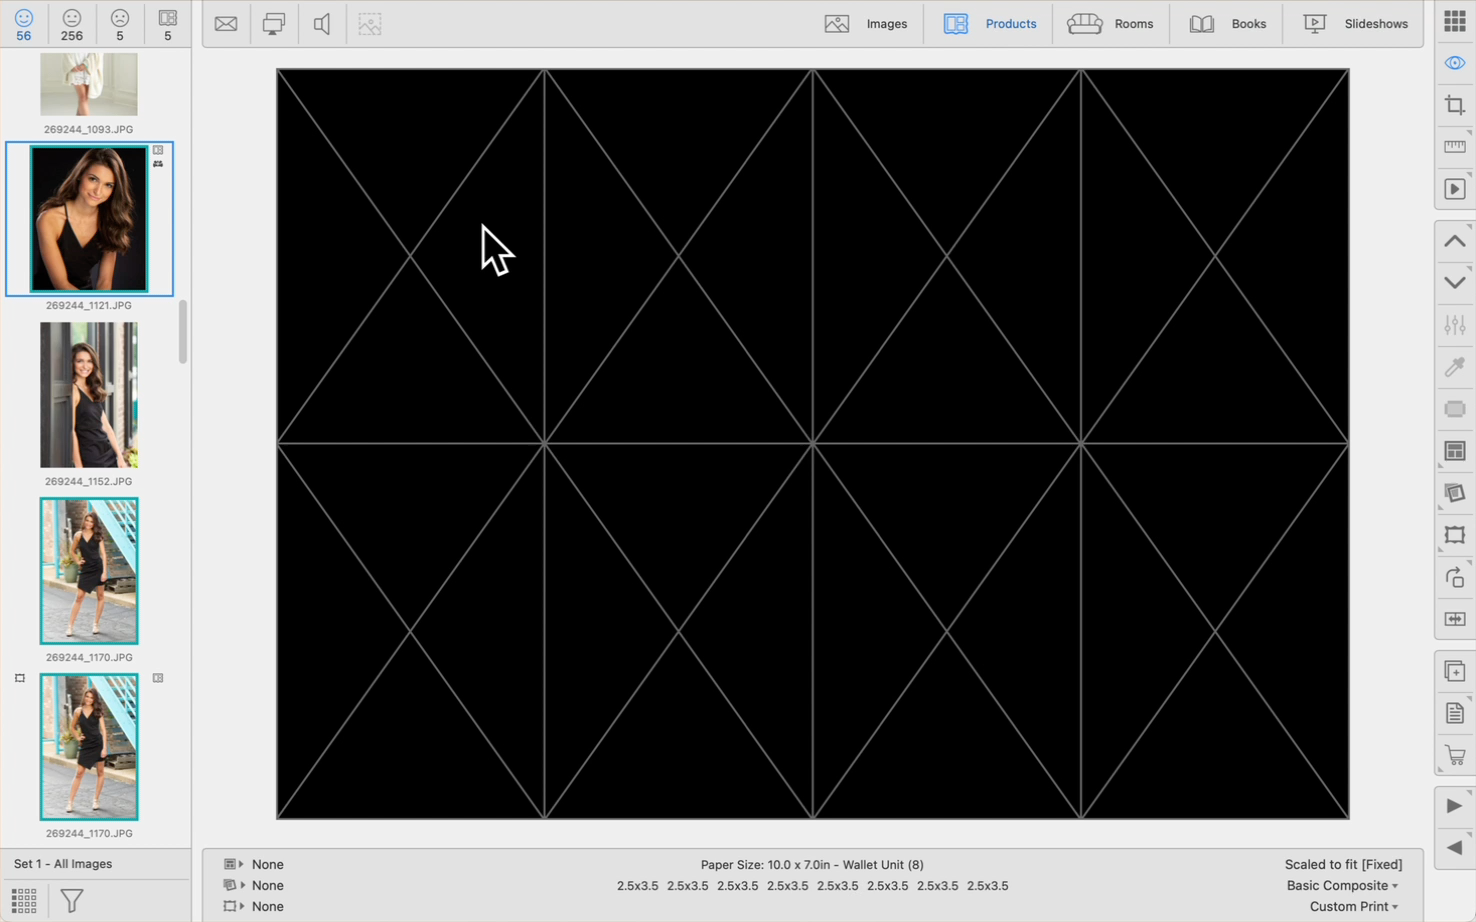
Task: Switch to the Rooms tab
Action: pos(1110,24)
